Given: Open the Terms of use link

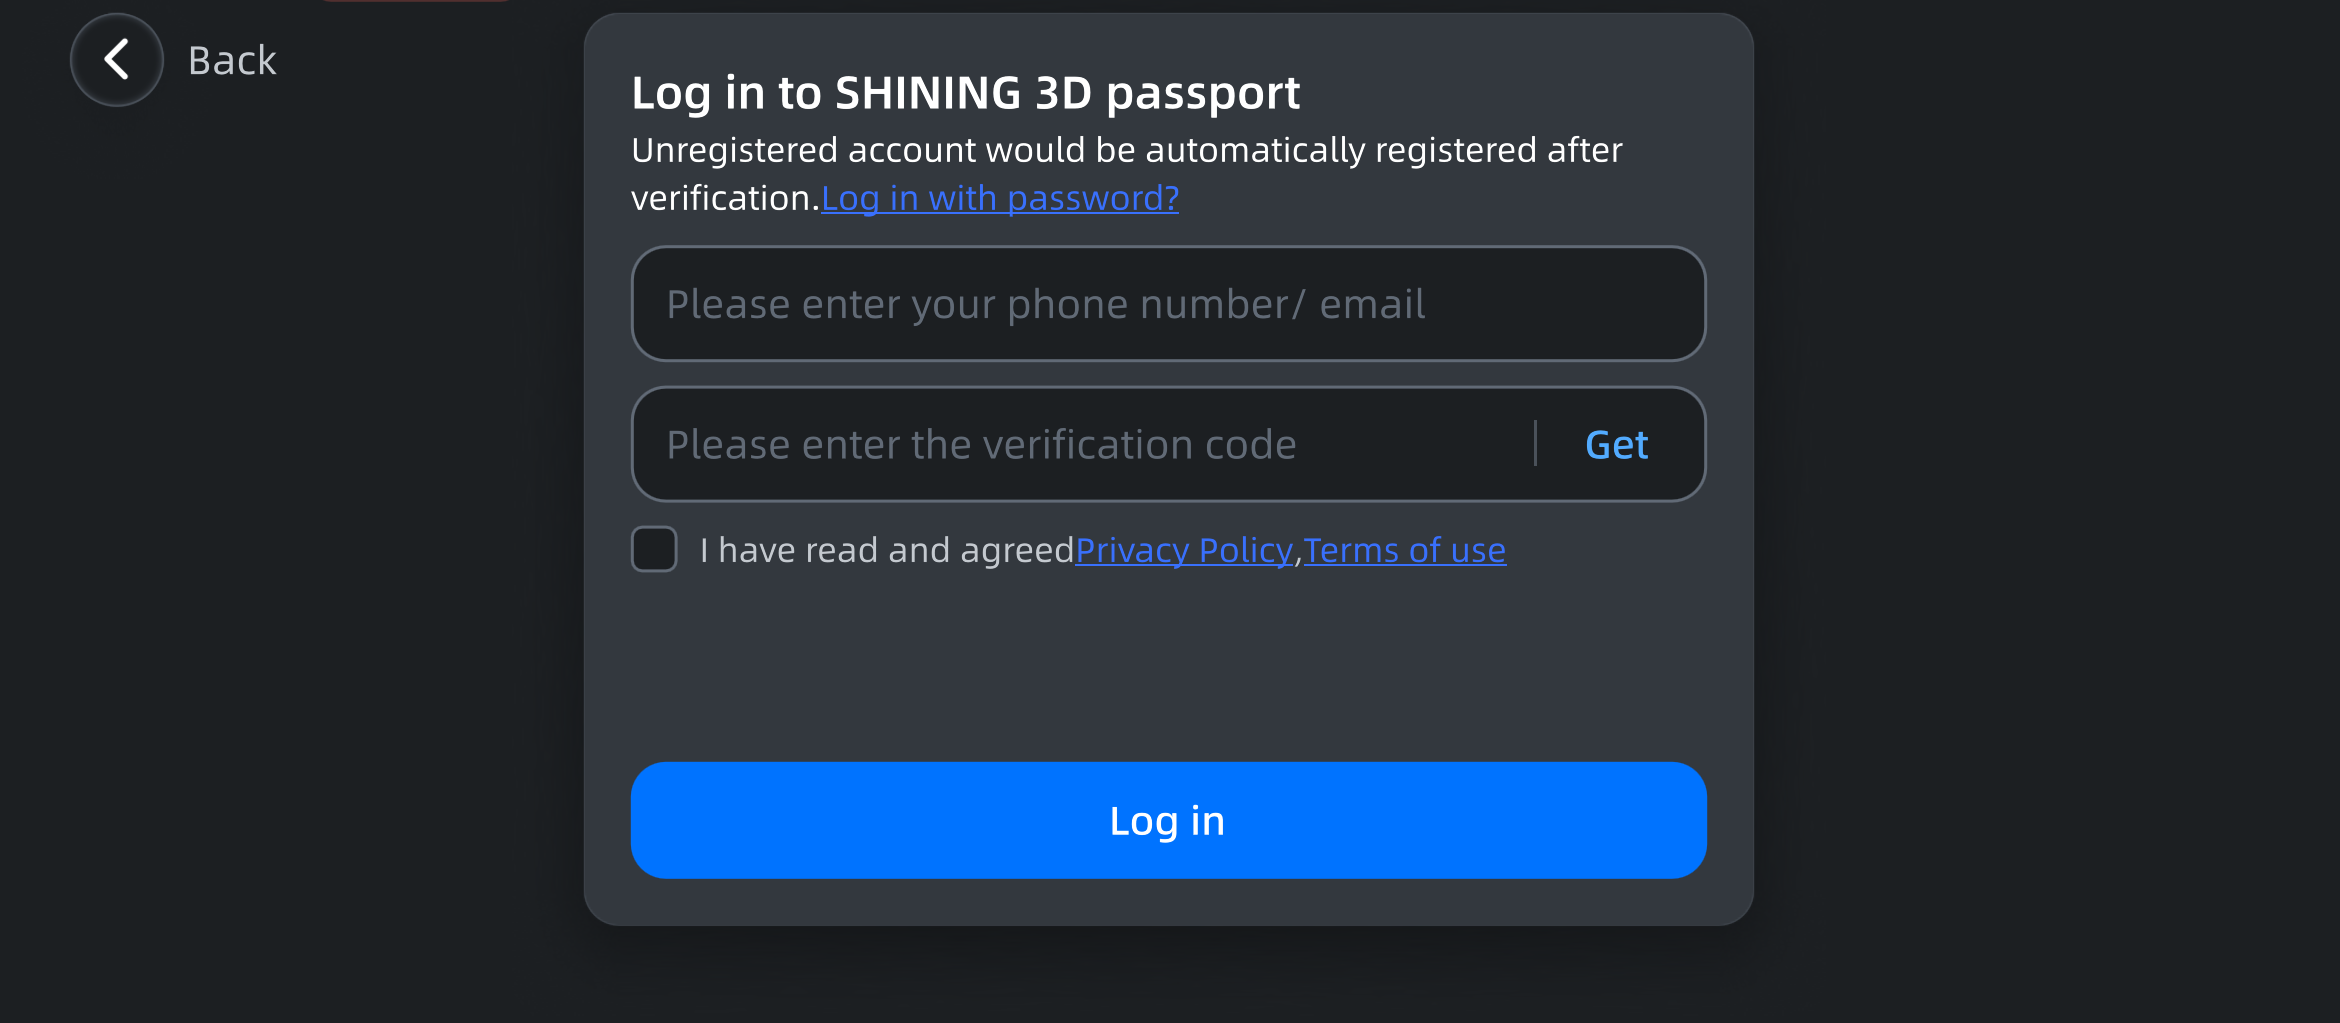Looking at the screenshot, I should 1404,550.
